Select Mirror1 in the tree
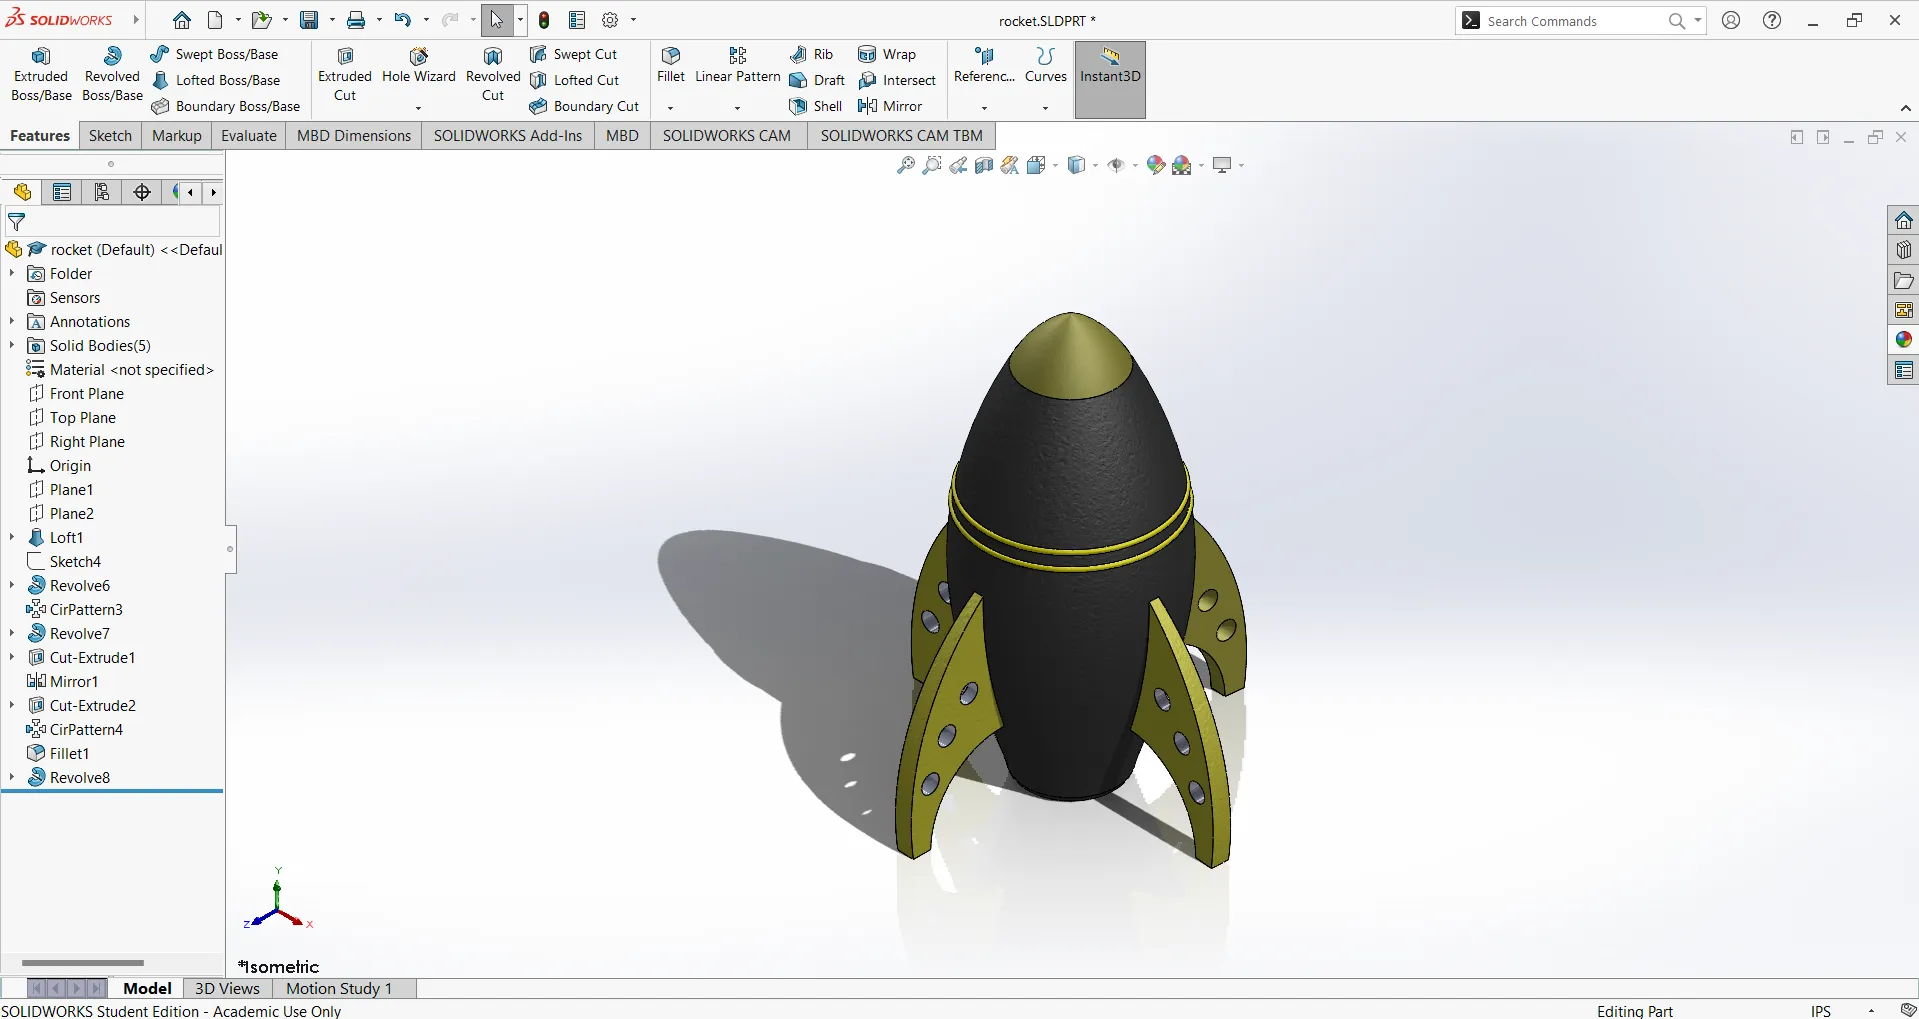This screenshot has height=1019, width=1919. [x=63, y=681]
